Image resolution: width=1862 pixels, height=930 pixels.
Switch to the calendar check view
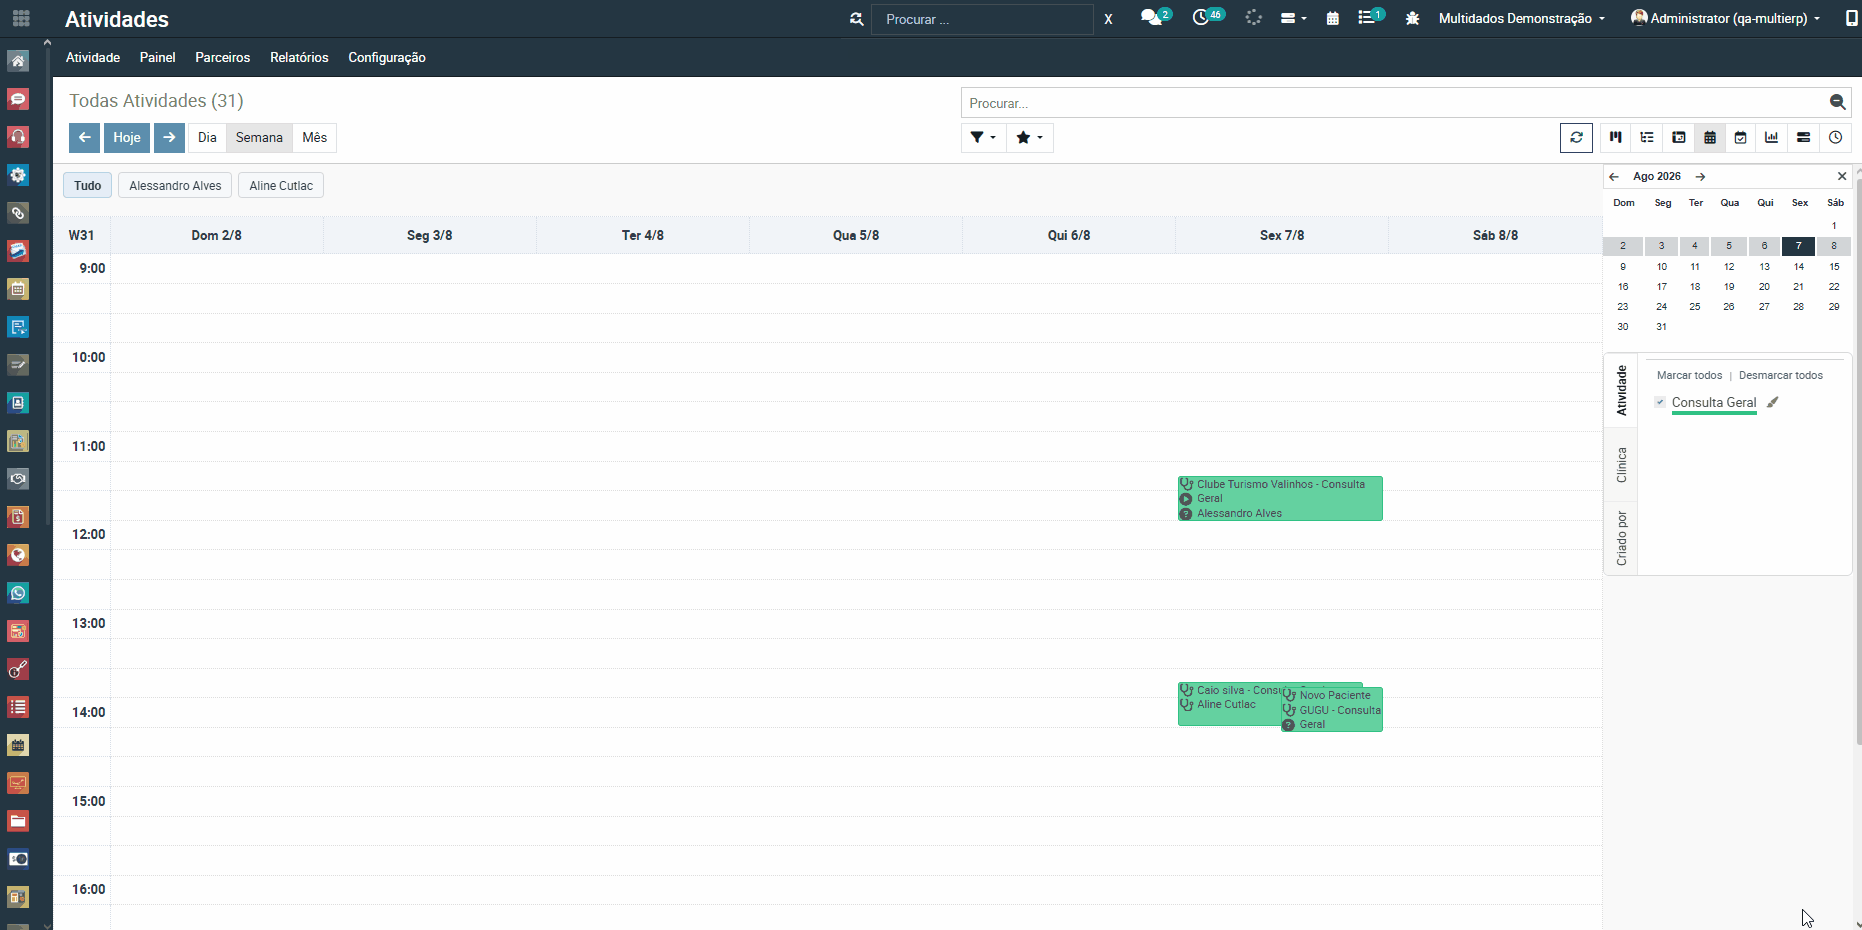[x=1741, y=138]
